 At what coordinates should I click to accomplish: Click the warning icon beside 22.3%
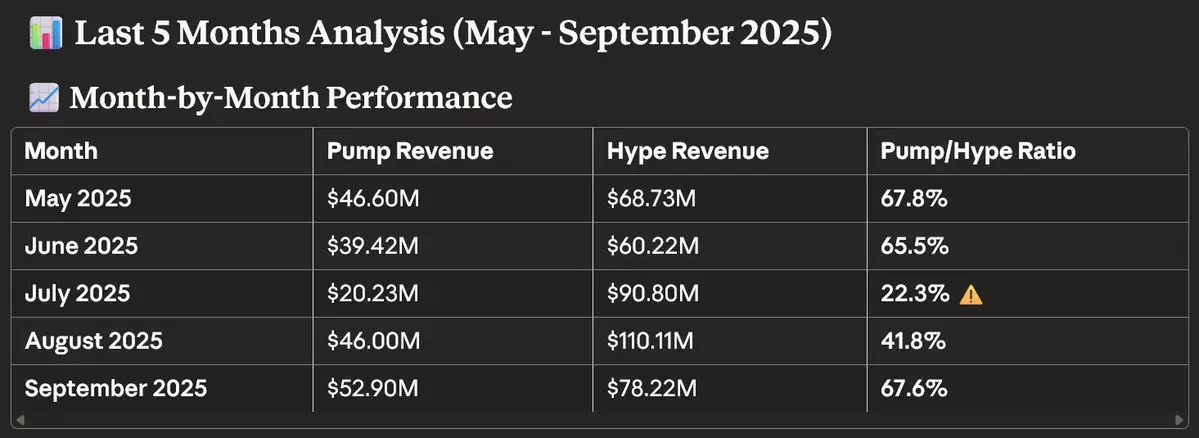(970, 294)
